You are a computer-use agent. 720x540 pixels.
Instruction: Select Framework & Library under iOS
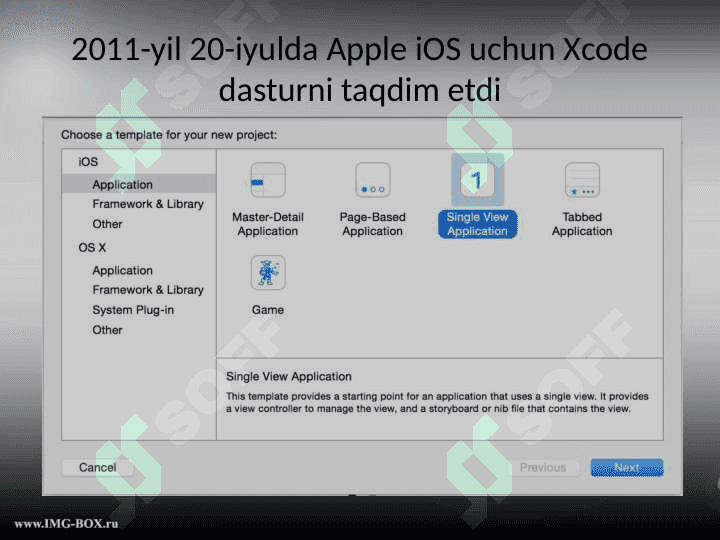147,204
